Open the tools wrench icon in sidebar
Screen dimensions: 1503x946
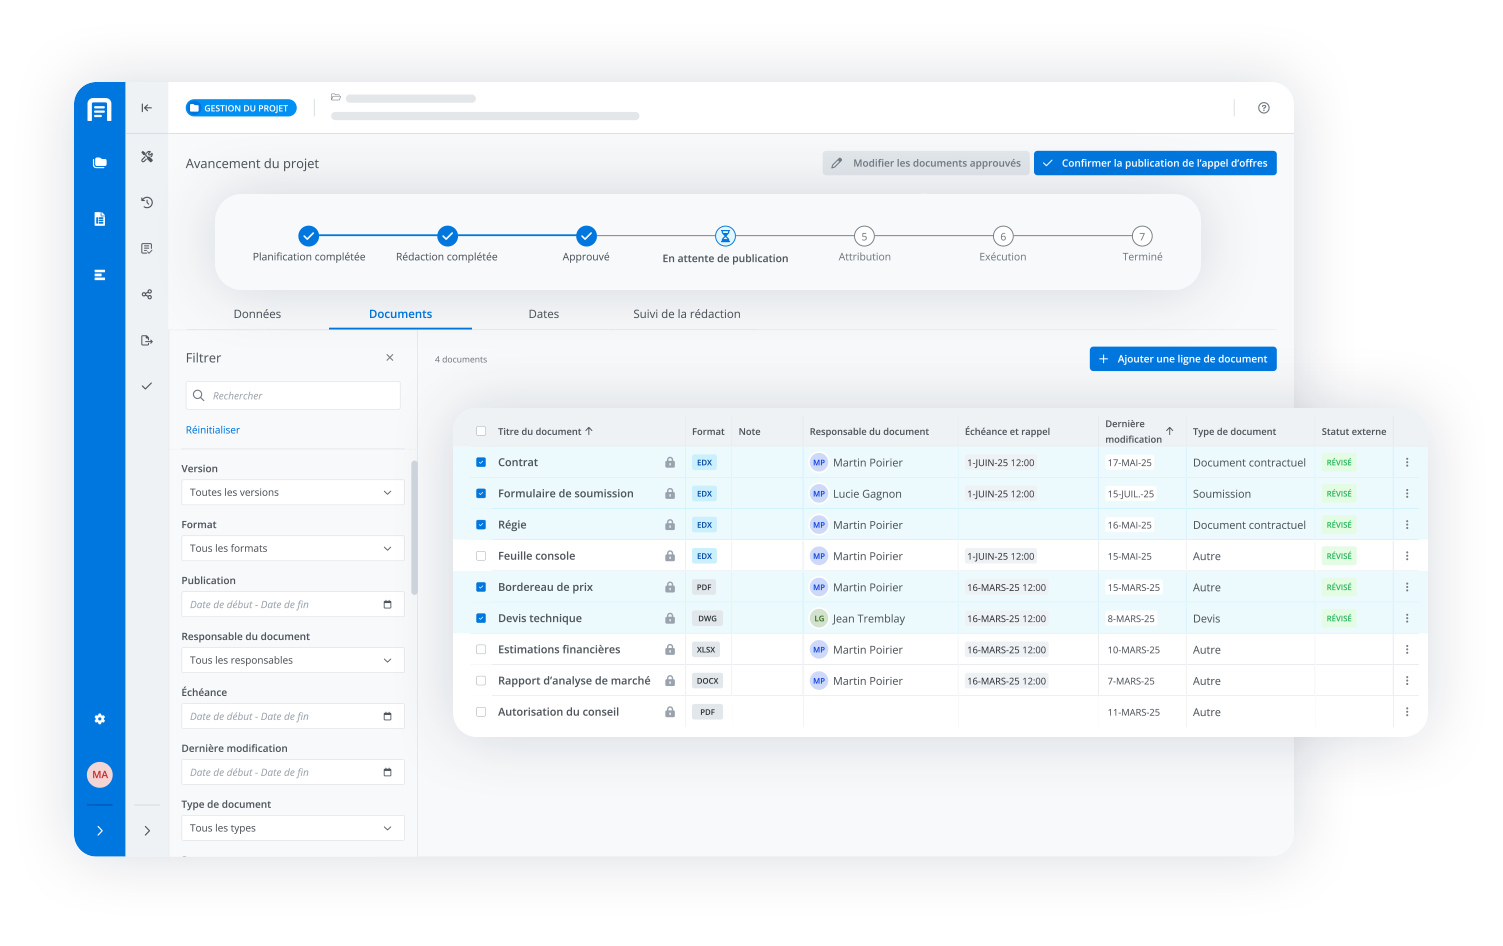(147, 157)
